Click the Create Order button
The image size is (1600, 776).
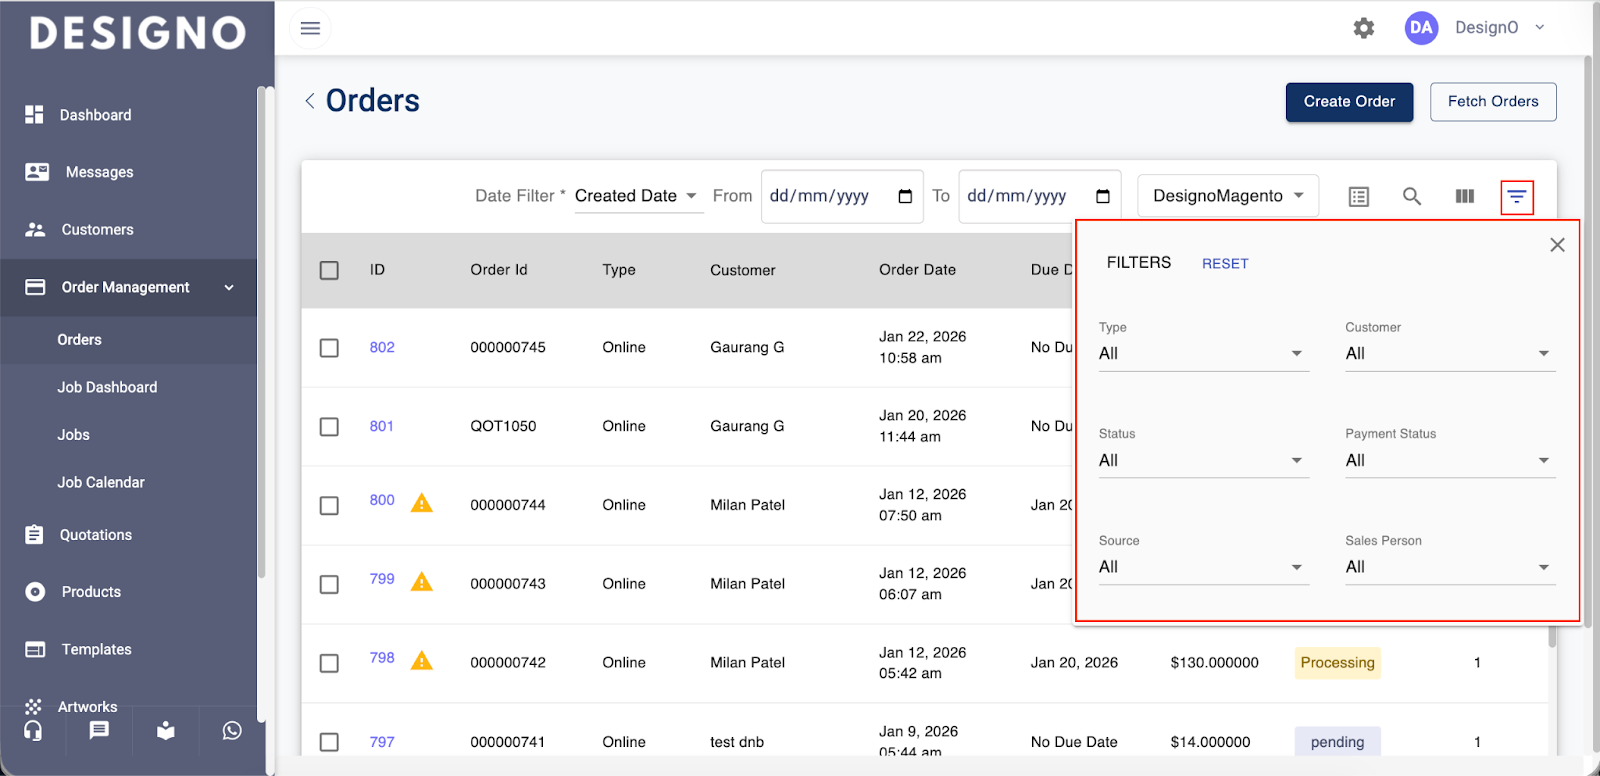coord(1348,102)
